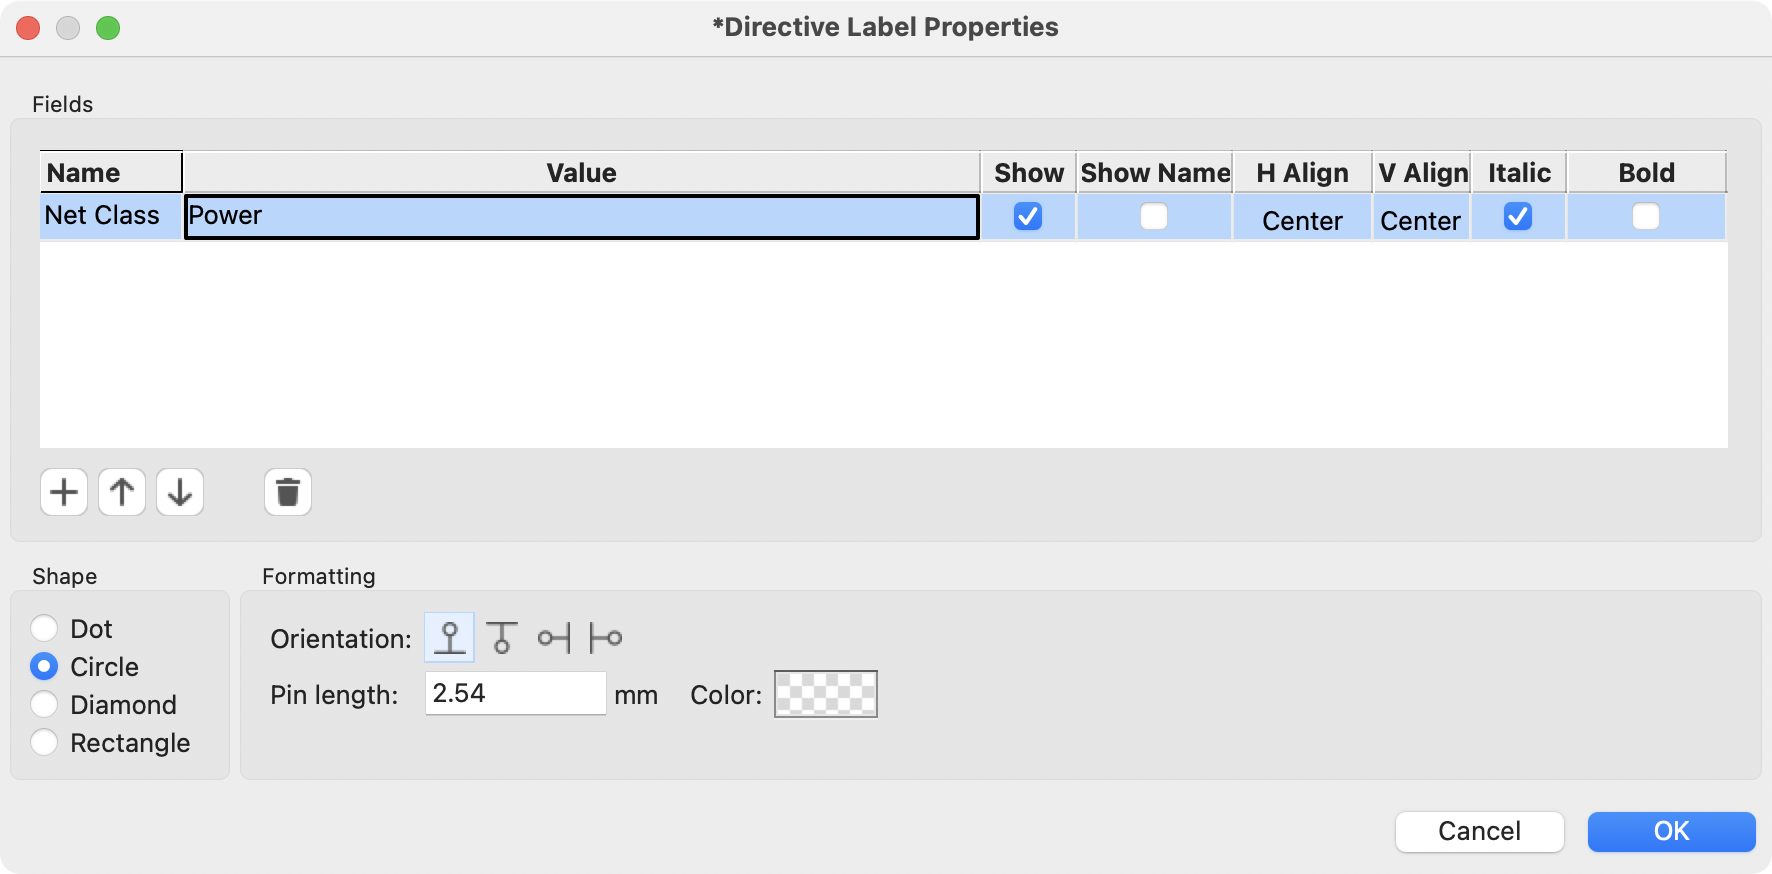This screenshot has width=1772, height=874.
Task: Confirm changes with the OK button
Action: 1671,831
